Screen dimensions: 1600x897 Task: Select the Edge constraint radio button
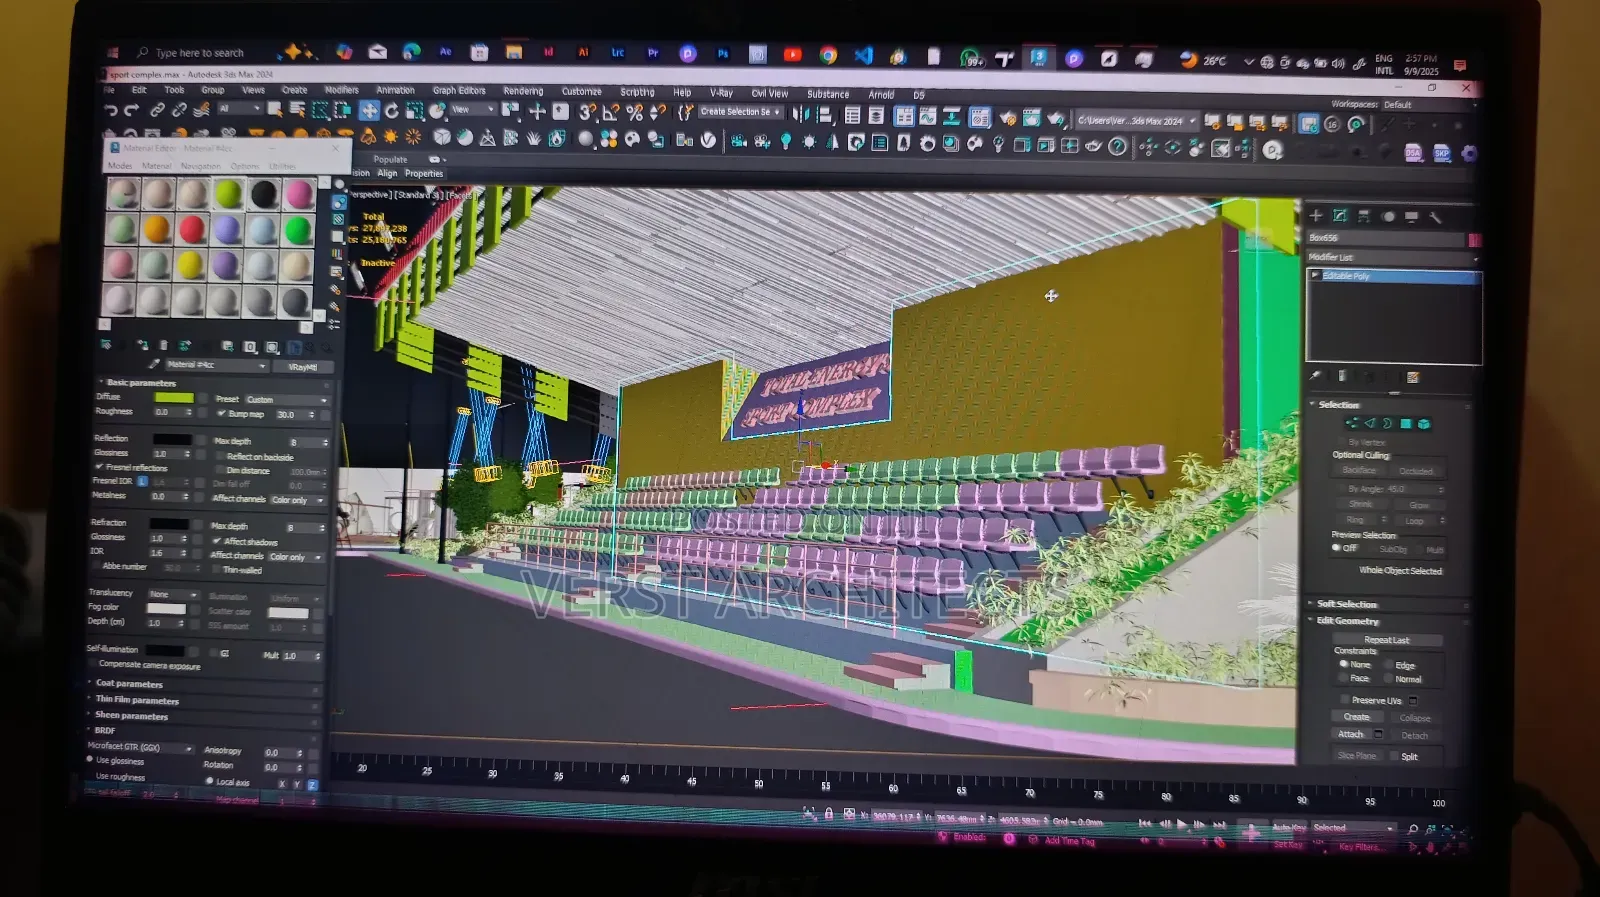pos(1388,665)
